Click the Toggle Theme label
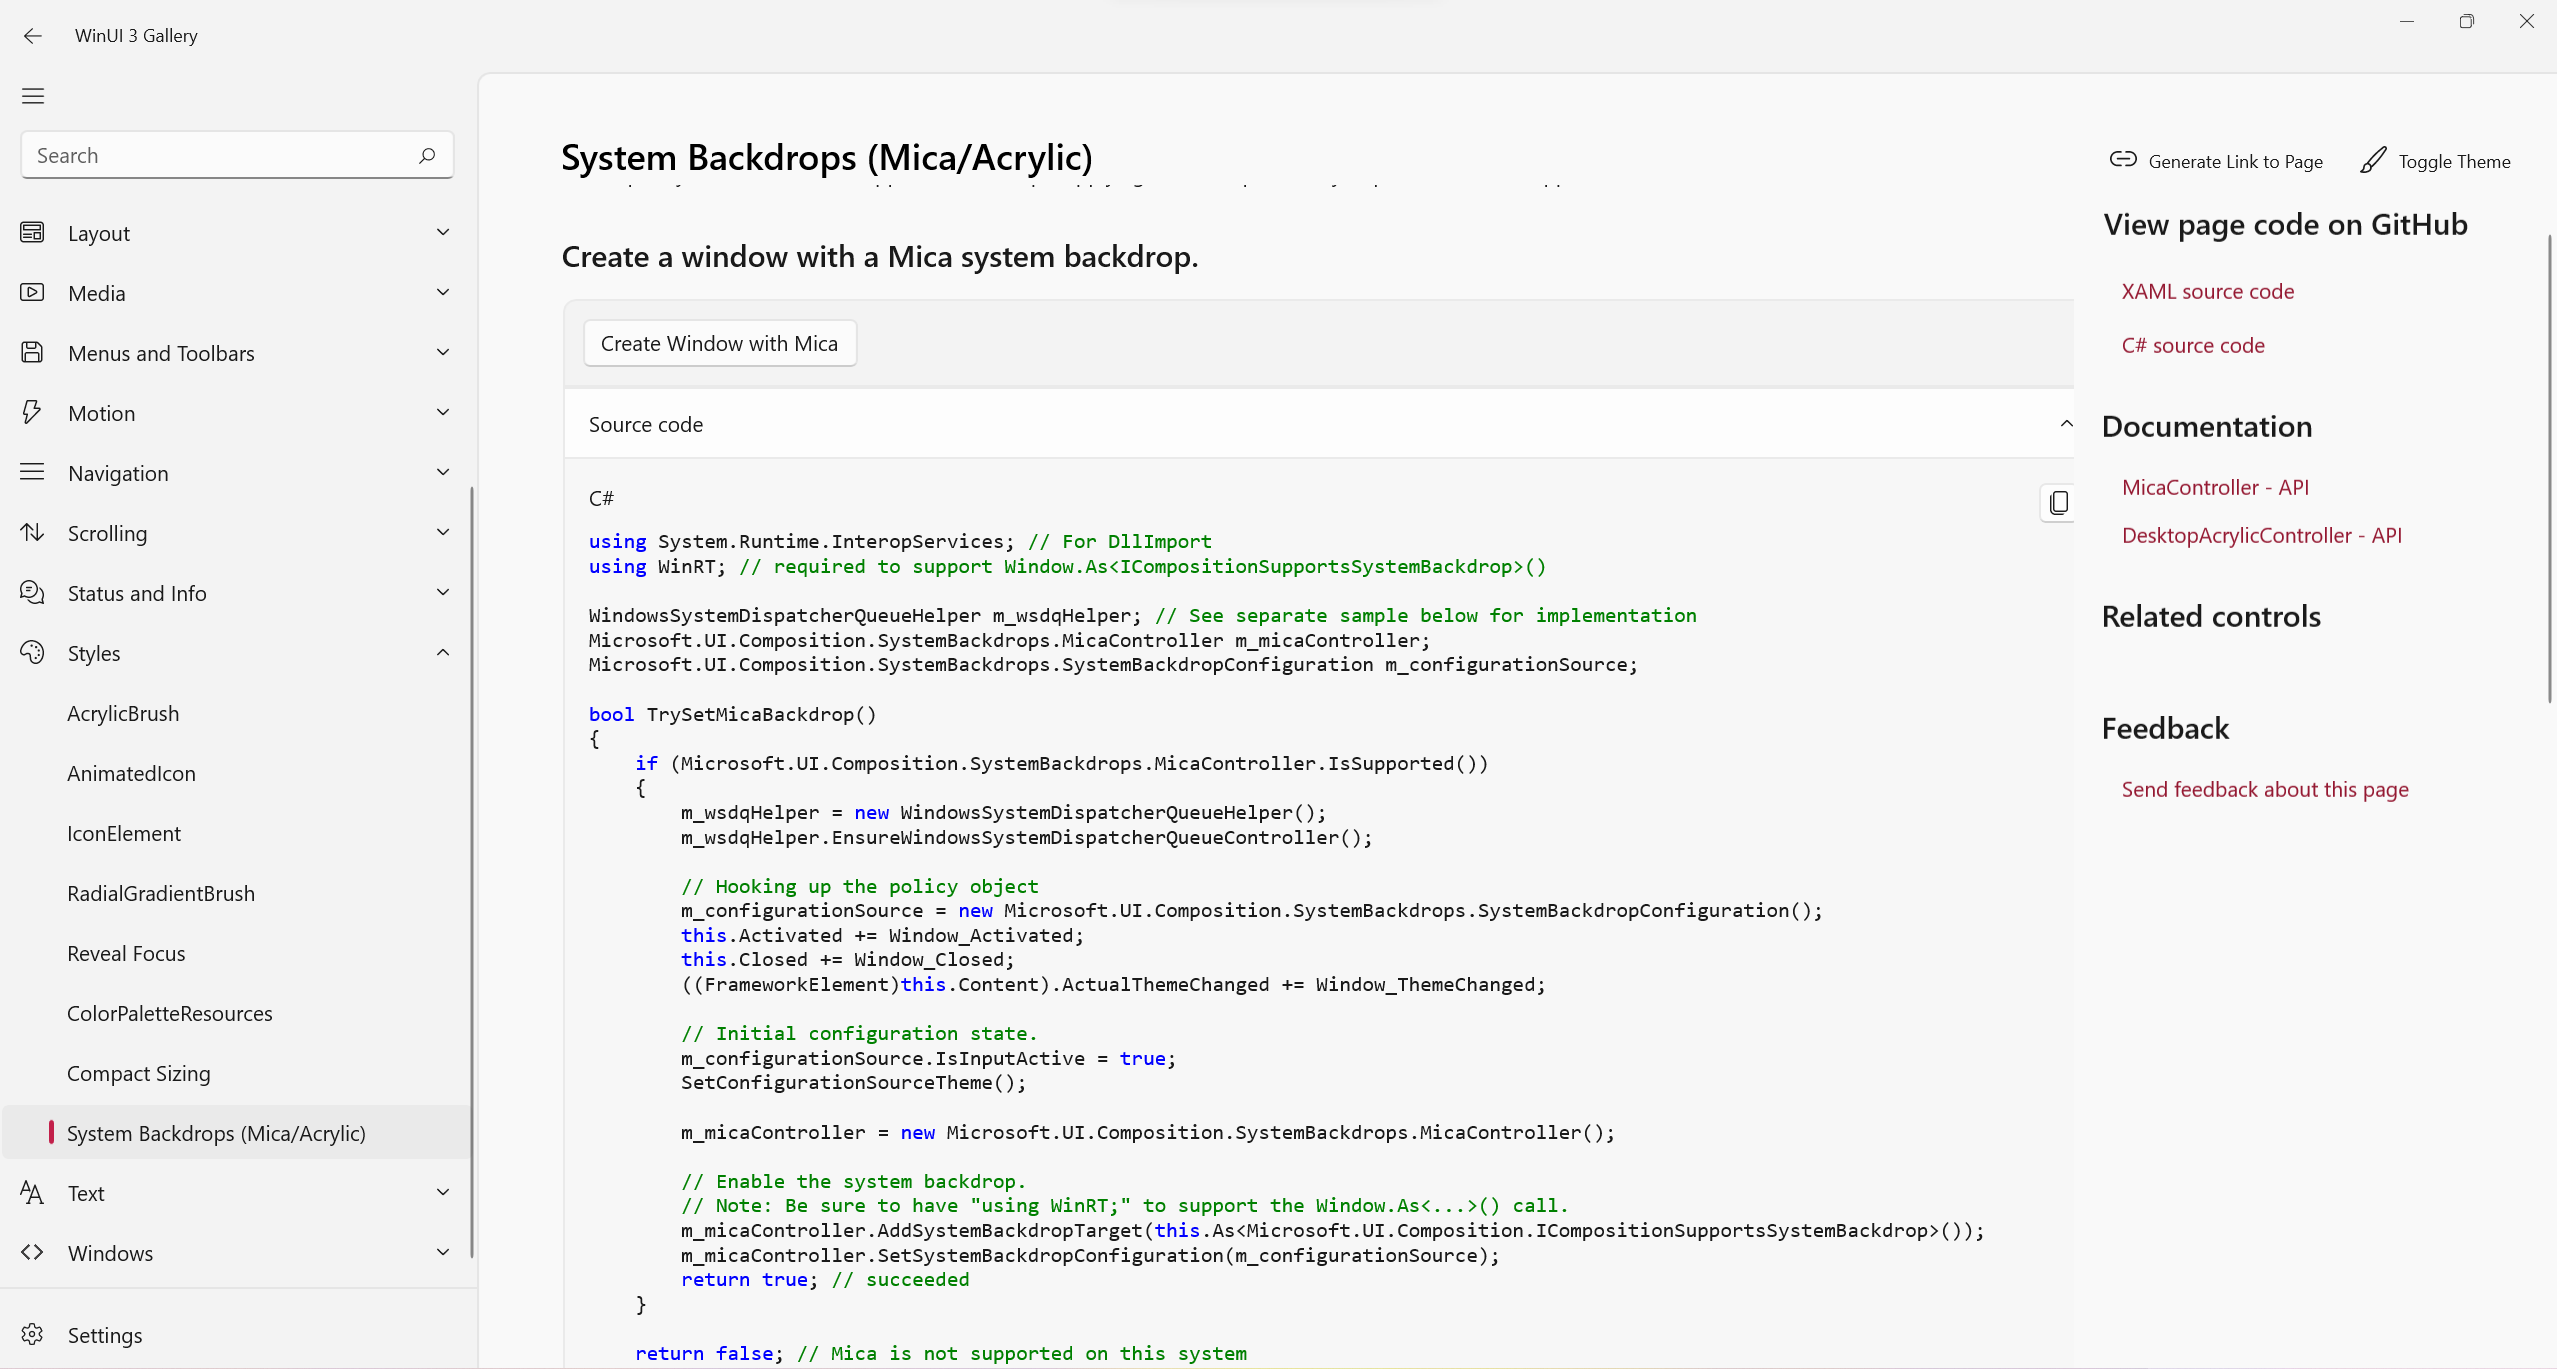The height and width of the screenshot is (1369, 2557). [x=2454, y=161]
